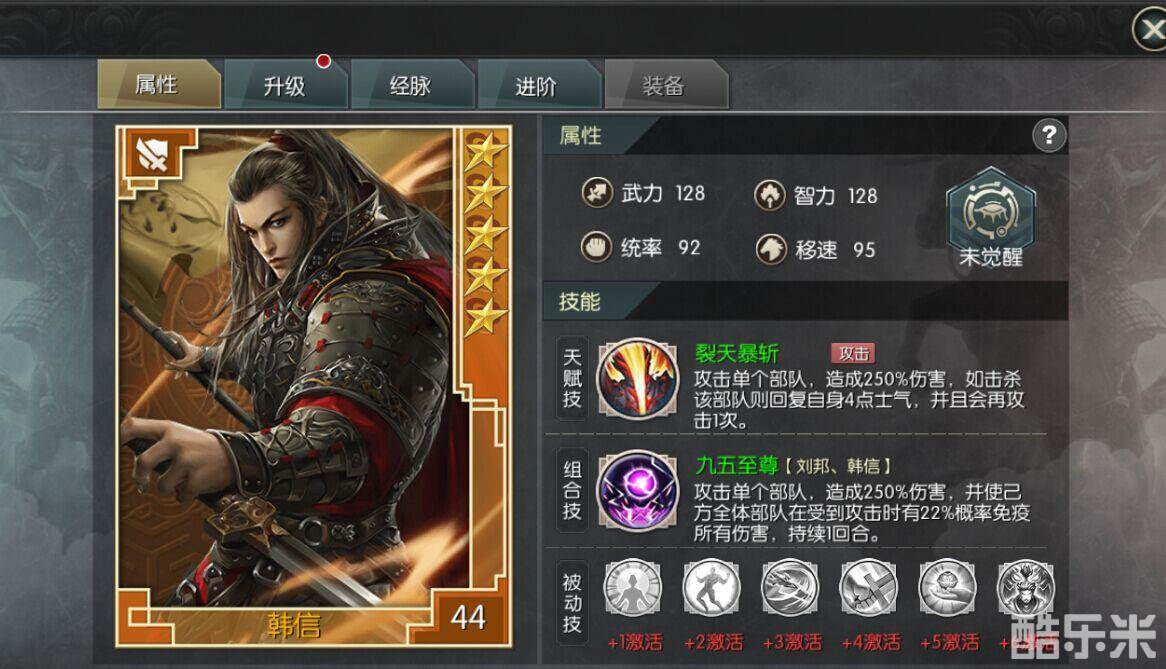Tap the +5激活 passive skill icon
Screen dimensions: 1166x669
(947, 588)
